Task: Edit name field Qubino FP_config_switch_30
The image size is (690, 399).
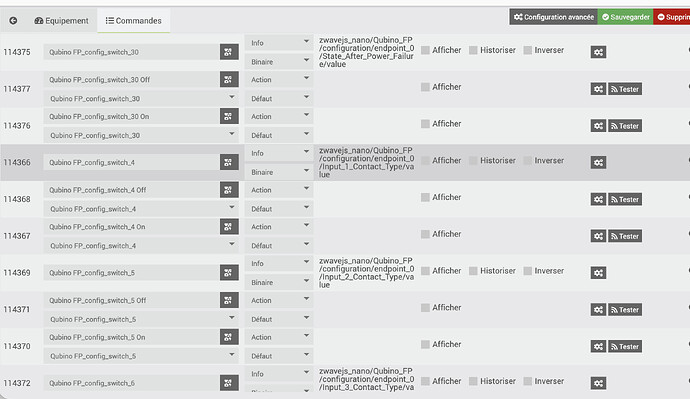Action: pos(132,52)
